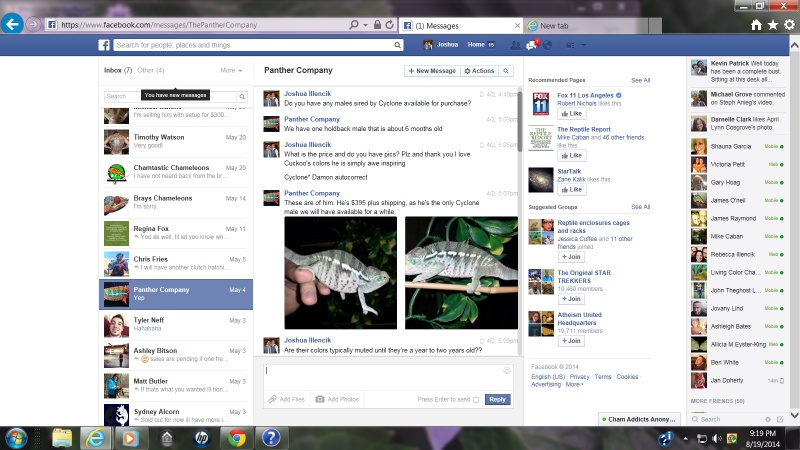Open Windows Start button
The height and width of the screenshot is (450, 800).
(16, 438)
